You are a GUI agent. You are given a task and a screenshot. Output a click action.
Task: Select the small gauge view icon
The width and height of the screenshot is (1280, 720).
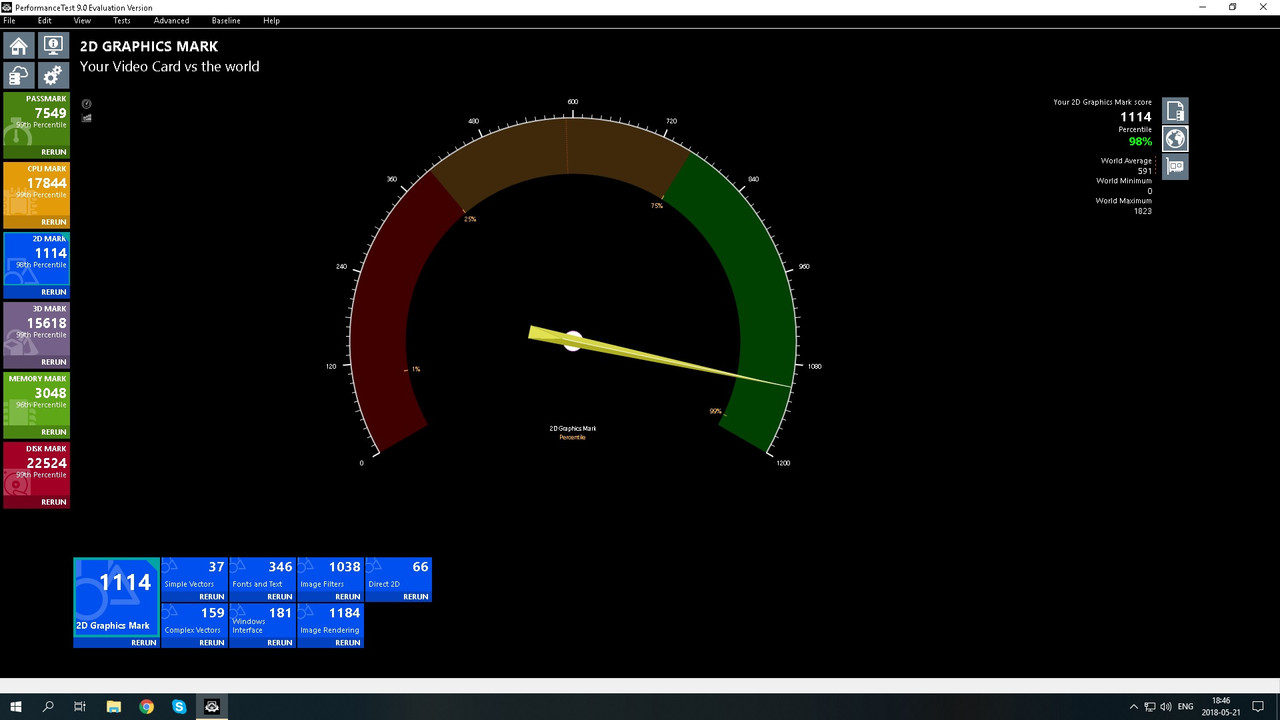[87, 104]
